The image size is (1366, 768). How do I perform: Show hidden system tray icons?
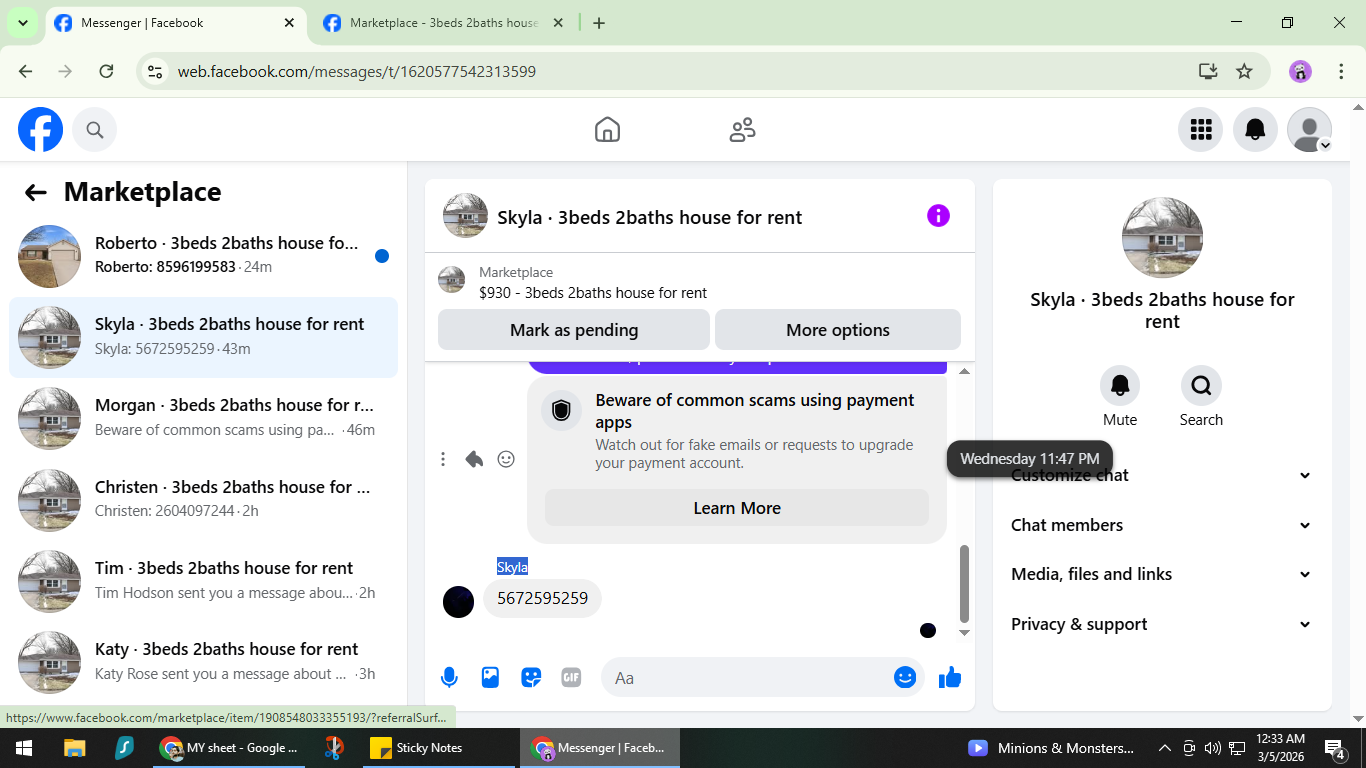[x=1164, y=748]
